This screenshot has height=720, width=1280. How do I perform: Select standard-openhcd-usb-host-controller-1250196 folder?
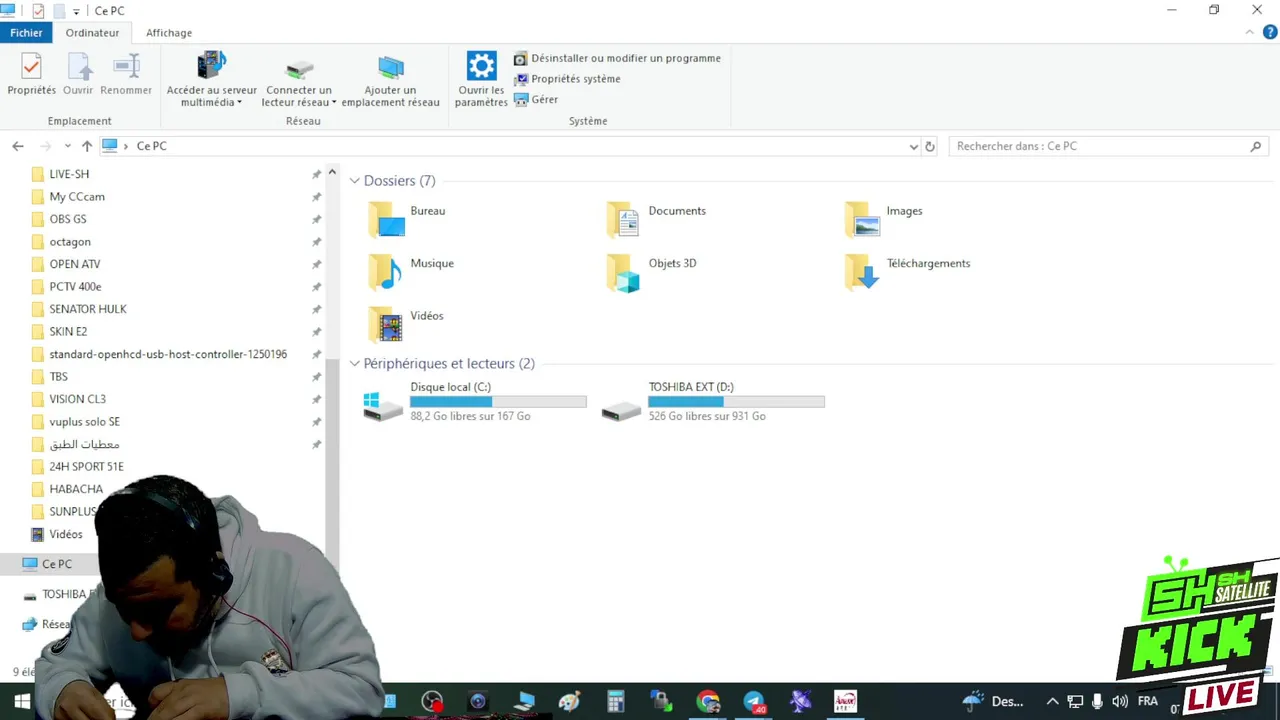pos(168,354)
